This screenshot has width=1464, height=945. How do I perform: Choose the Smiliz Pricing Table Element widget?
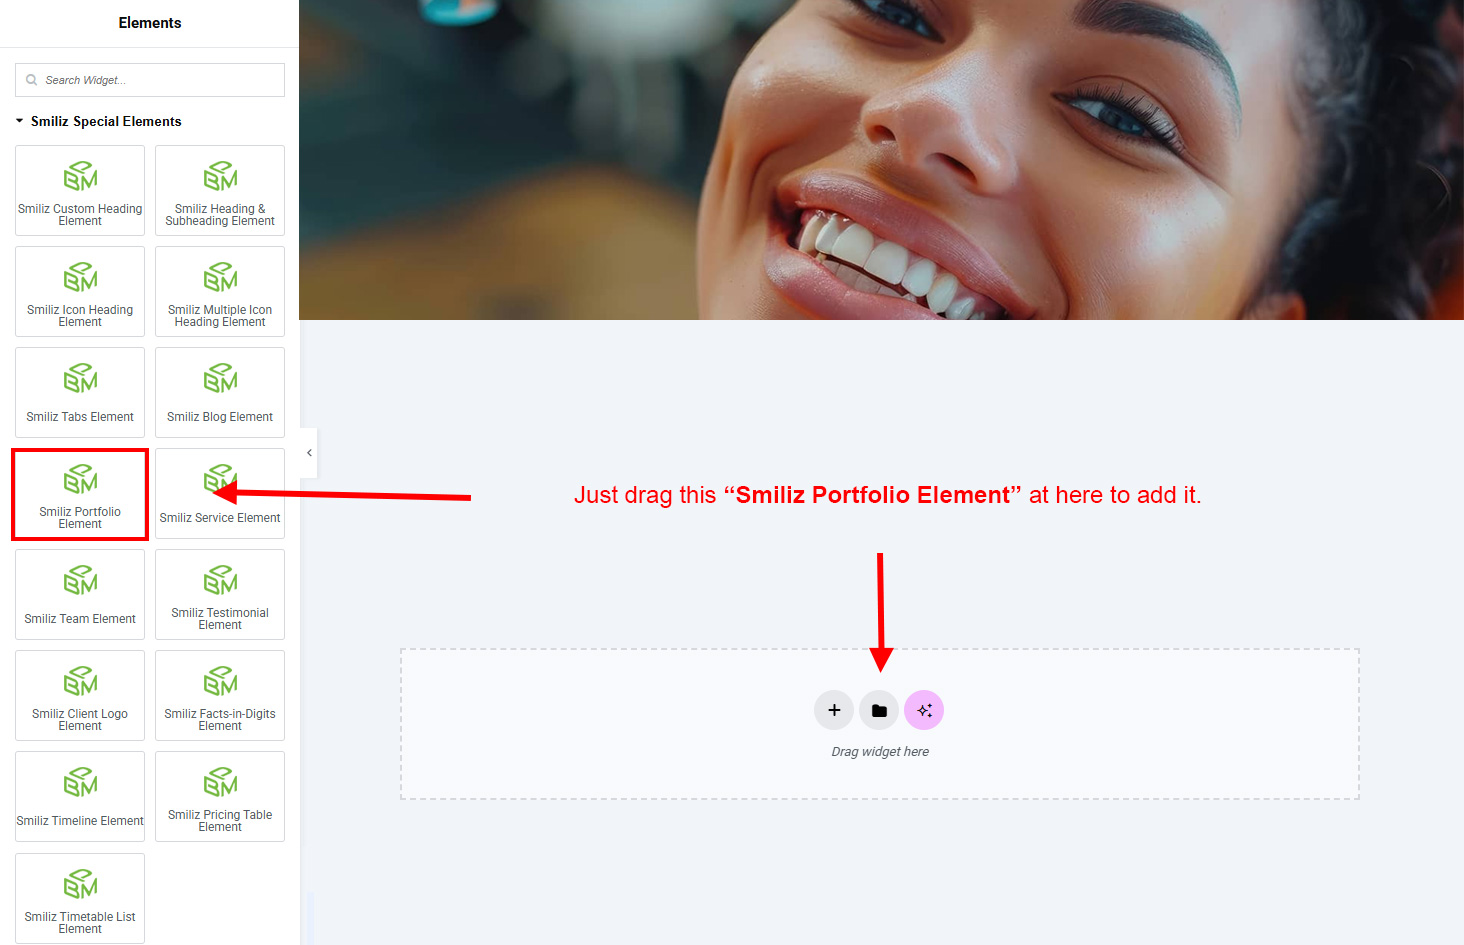[220, 797]
